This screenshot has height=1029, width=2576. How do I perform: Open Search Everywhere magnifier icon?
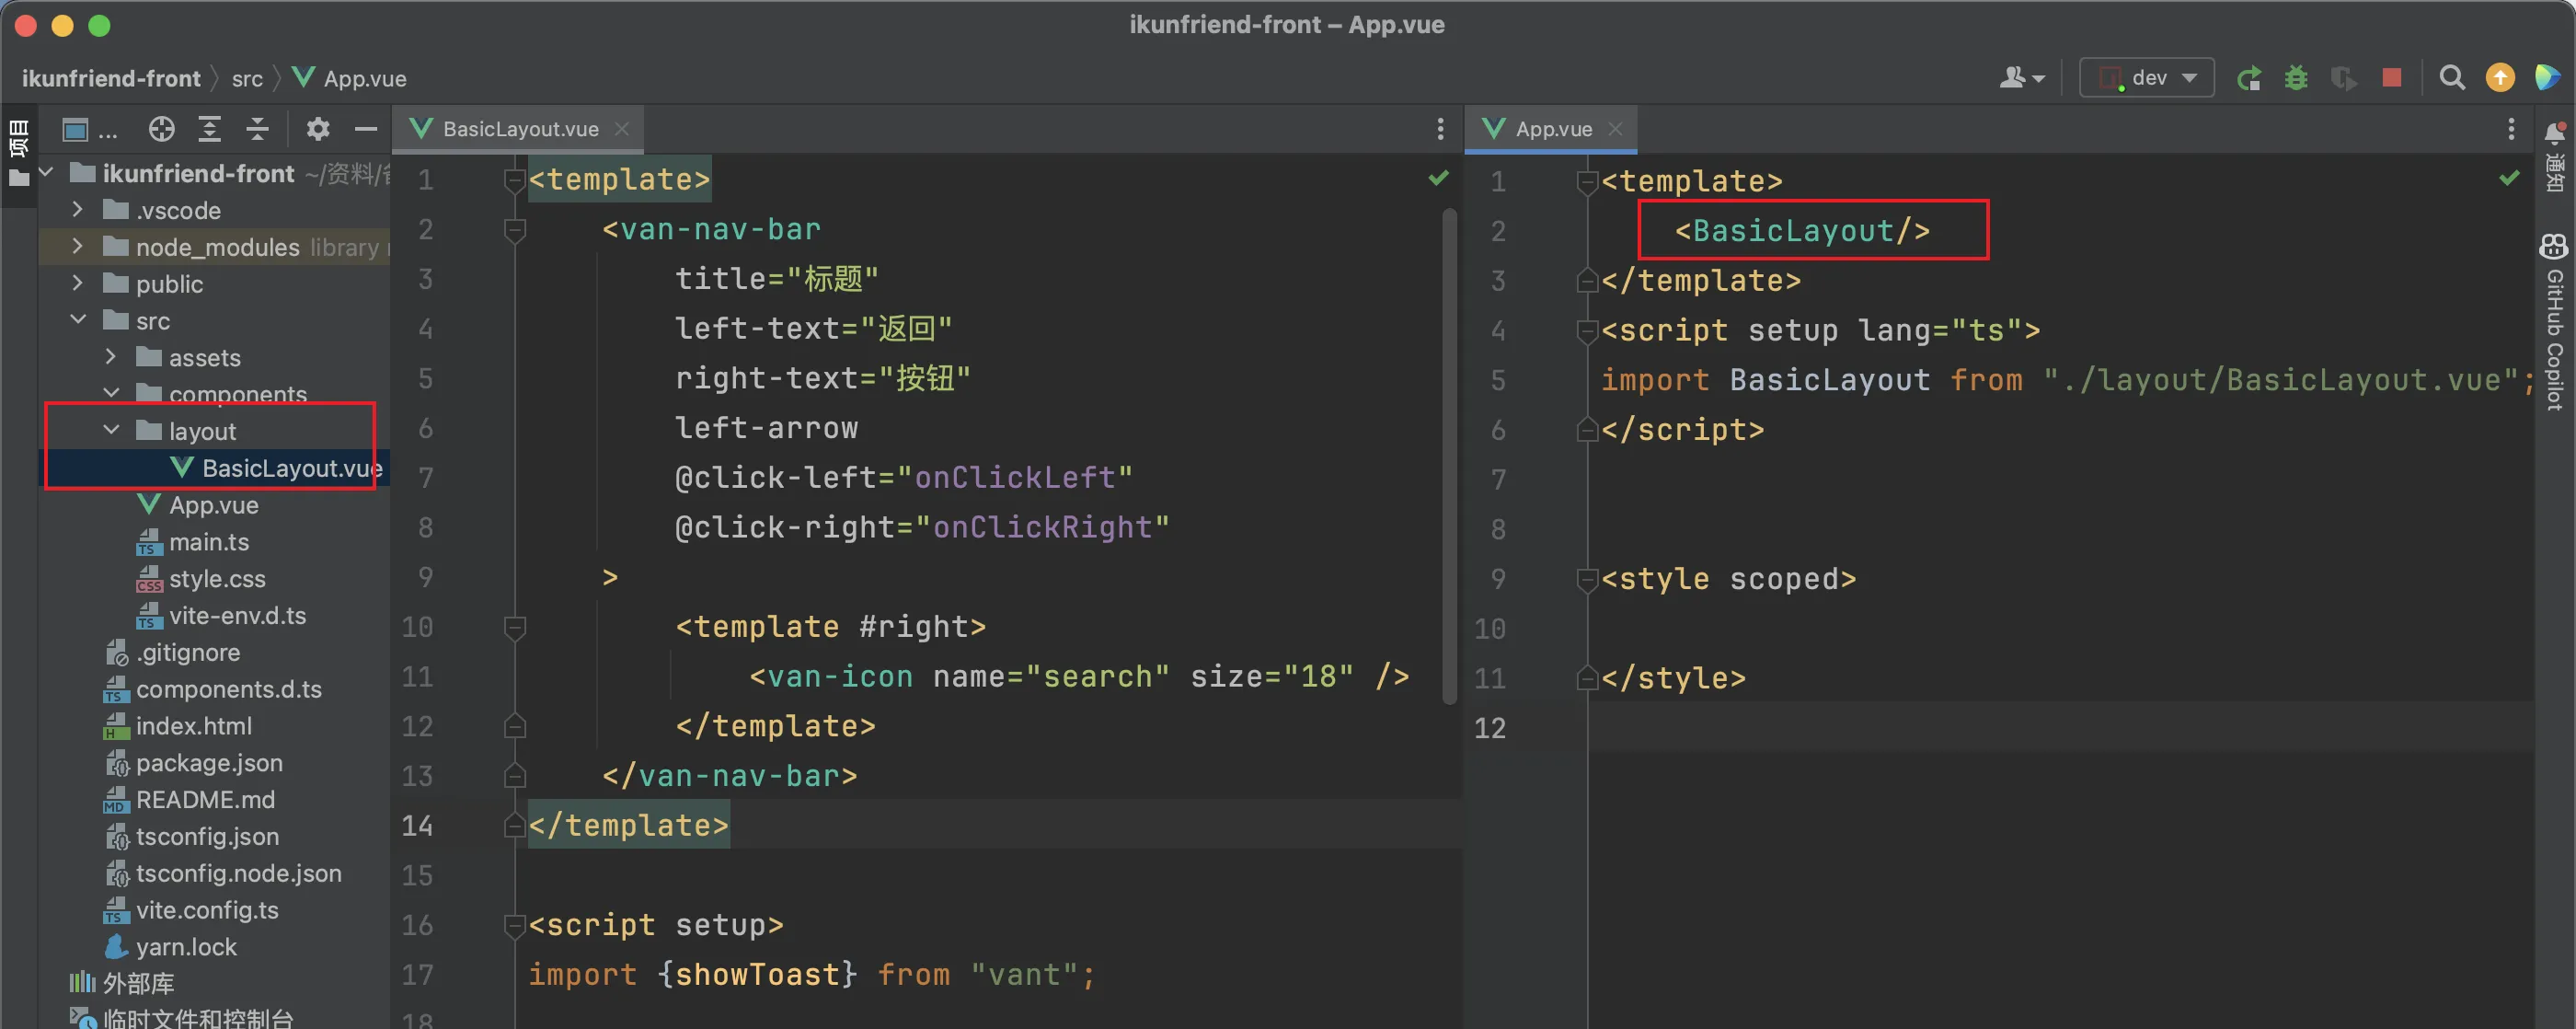click(2451, 78)
